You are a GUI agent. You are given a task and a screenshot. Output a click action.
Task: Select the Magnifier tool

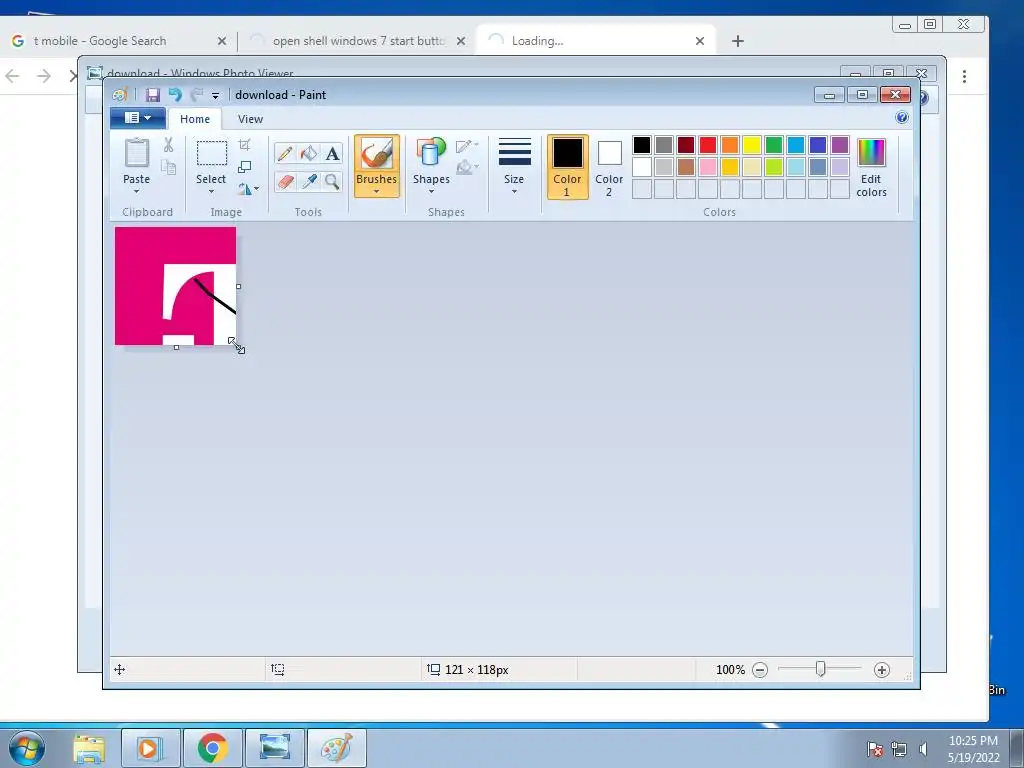click(332, 181)
